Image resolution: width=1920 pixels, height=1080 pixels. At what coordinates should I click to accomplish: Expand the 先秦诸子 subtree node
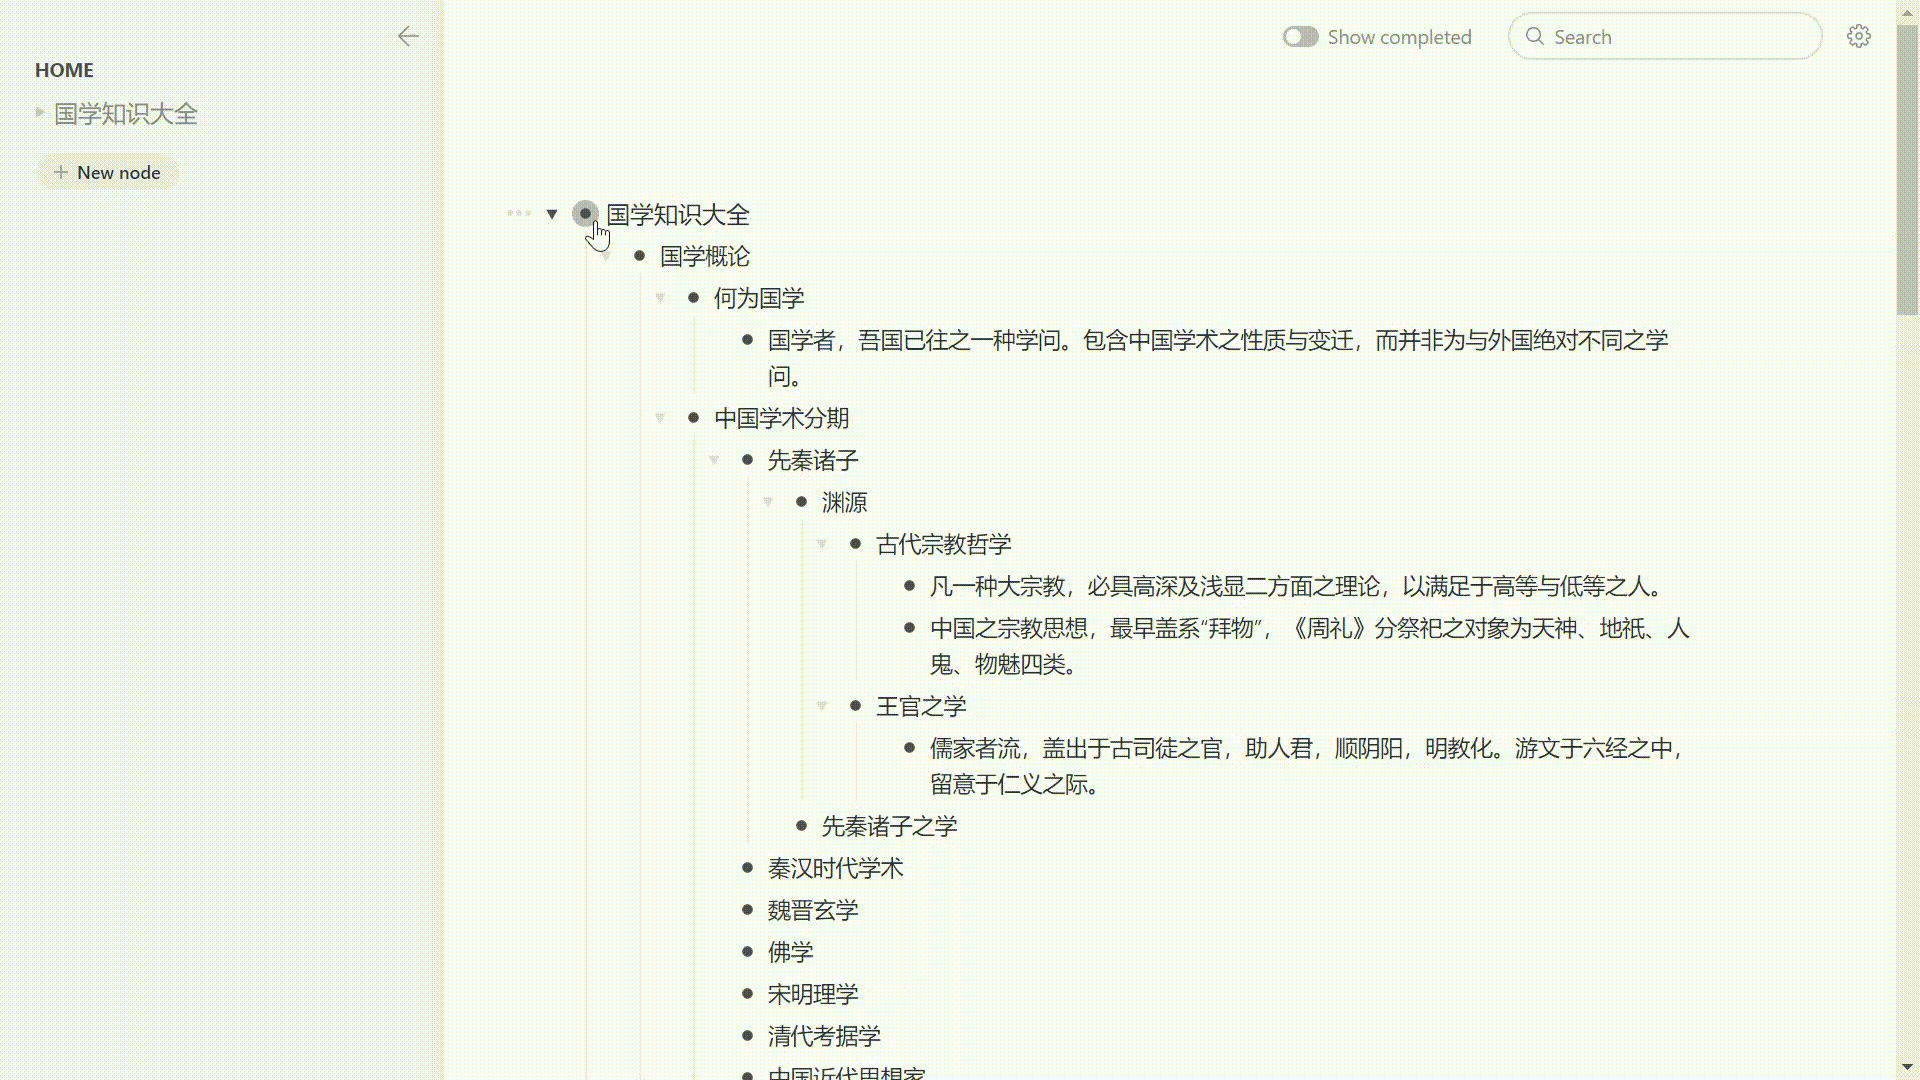(x=713, y=459)
